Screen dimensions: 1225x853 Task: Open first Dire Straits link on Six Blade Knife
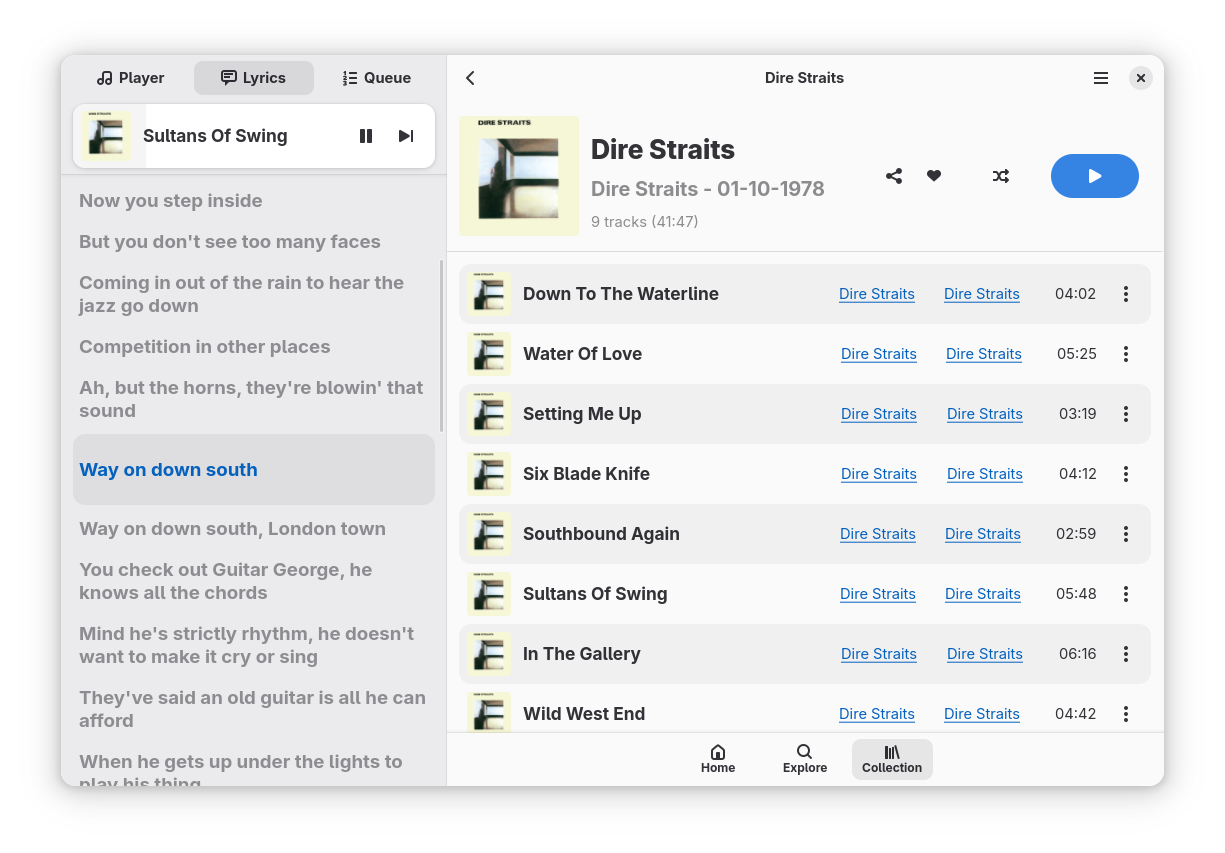(x=879, y=474)
